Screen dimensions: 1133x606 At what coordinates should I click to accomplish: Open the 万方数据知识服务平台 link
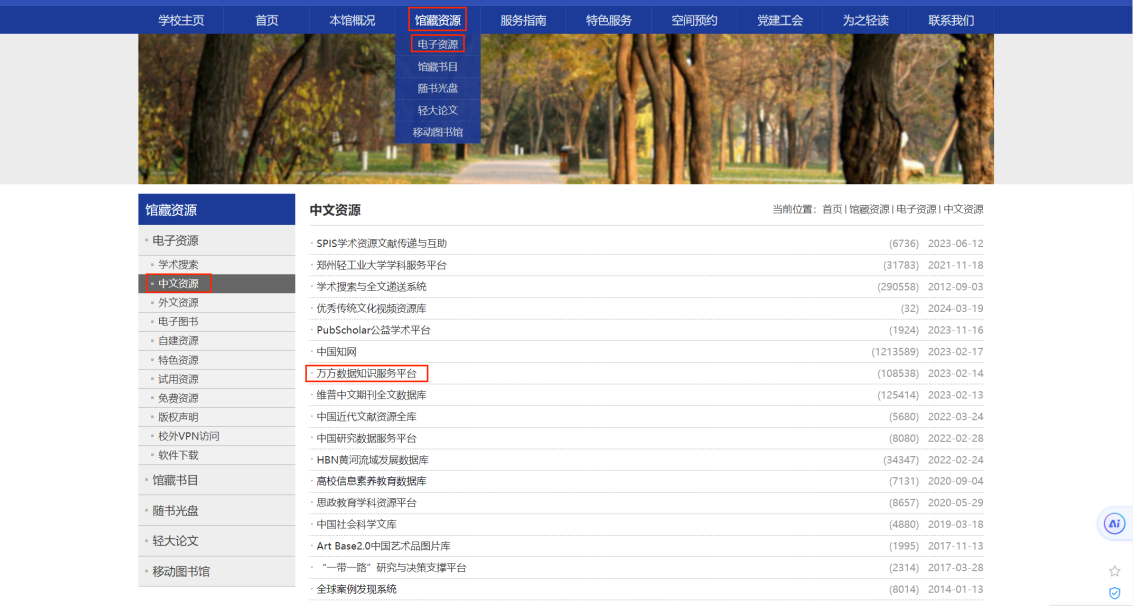[x=366, y=374]
